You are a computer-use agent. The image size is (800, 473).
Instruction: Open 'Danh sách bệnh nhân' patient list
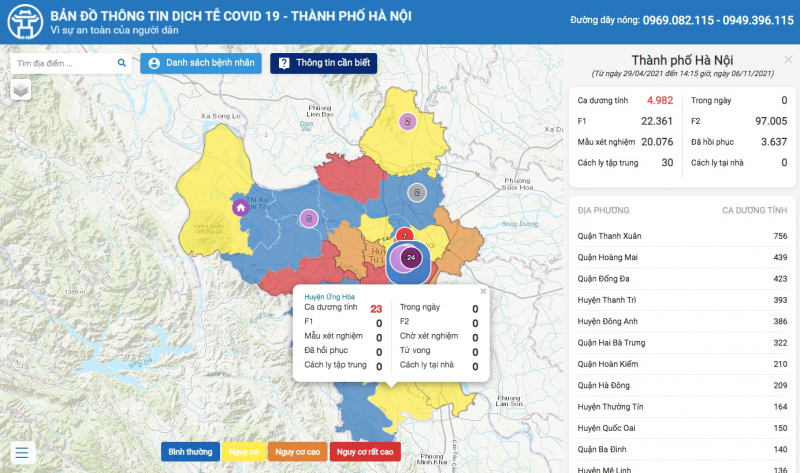[x=202, y=63]
